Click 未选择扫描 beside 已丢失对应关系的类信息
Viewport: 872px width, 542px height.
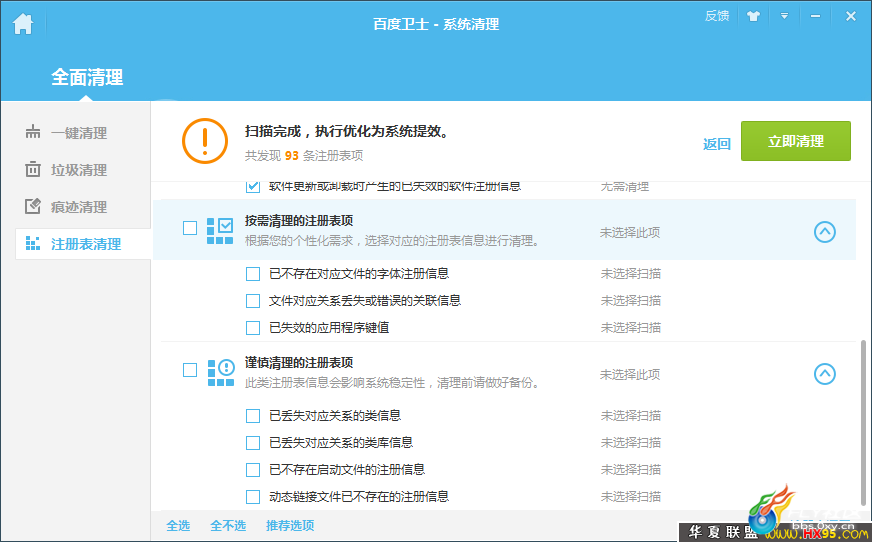click(631, 416)
